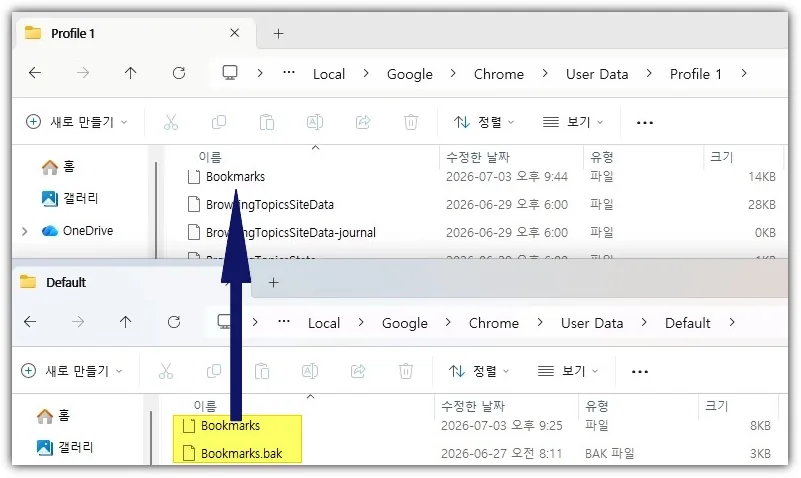Image resolution: width=801 pixels, height=478 pixels.
Task: Click Google breadcrumb in Default window
Action: (x=405, y=324)
